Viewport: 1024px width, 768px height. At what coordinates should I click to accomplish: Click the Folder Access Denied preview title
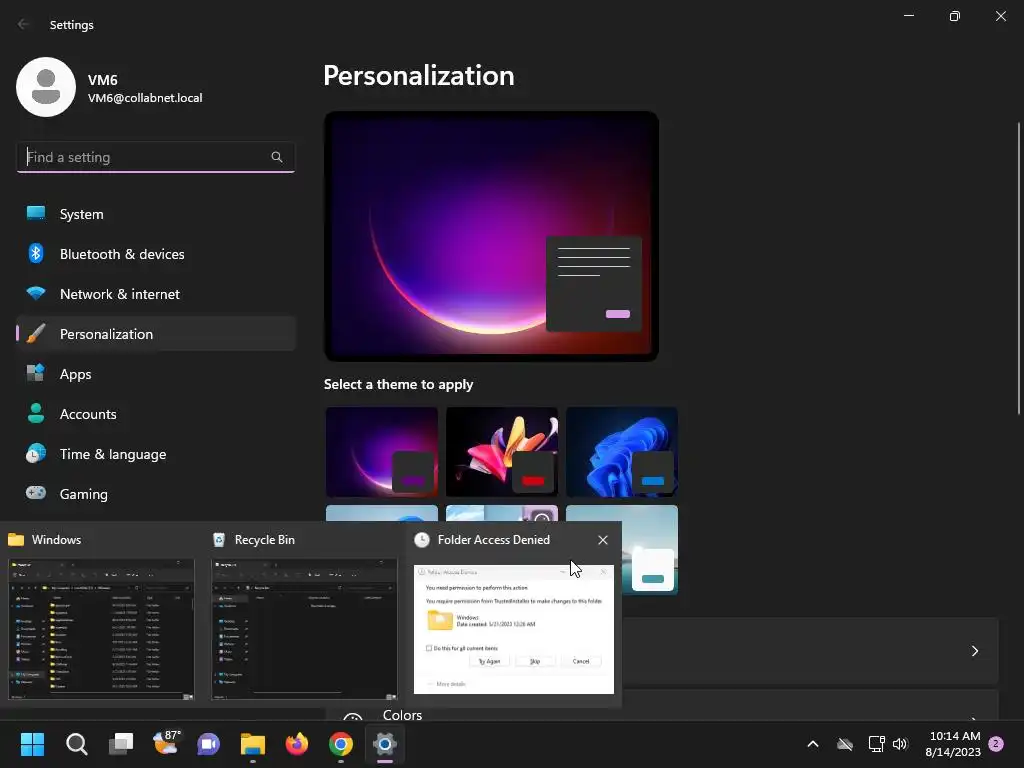point(494,540)
